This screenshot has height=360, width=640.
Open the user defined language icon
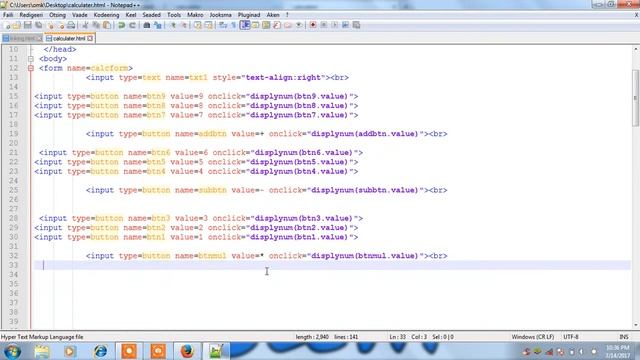pos(256,25)
